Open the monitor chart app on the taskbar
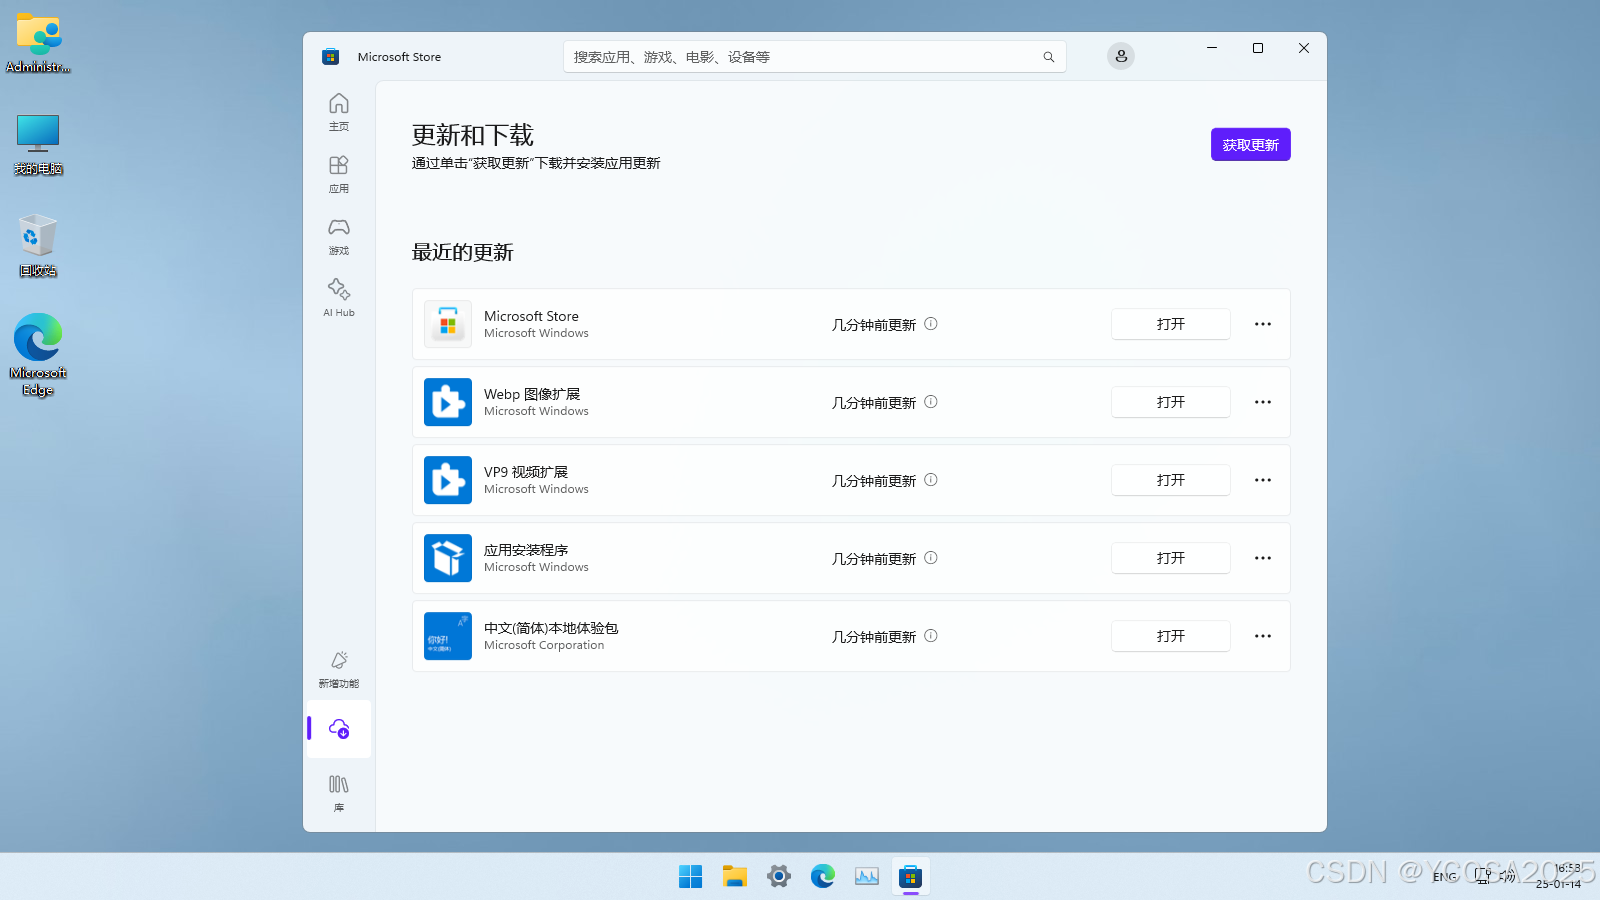 pos(867,877)
